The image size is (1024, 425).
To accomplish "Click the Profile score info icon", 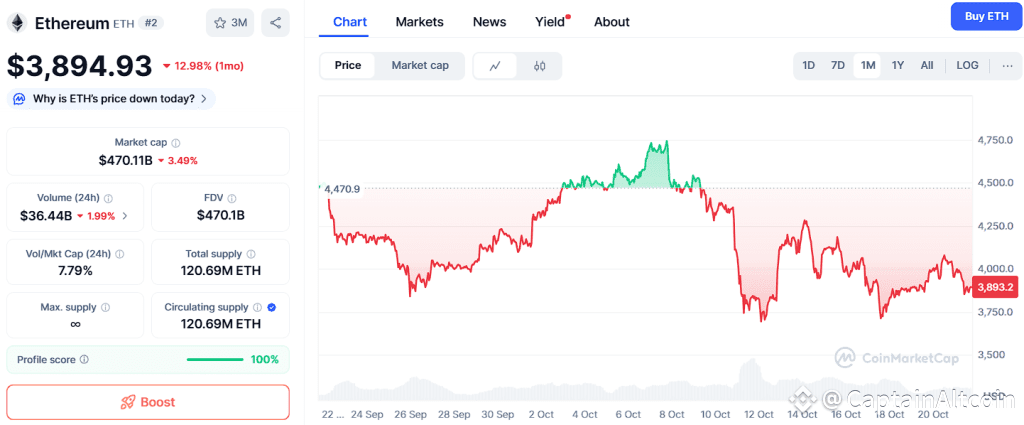I will (84, 360).
